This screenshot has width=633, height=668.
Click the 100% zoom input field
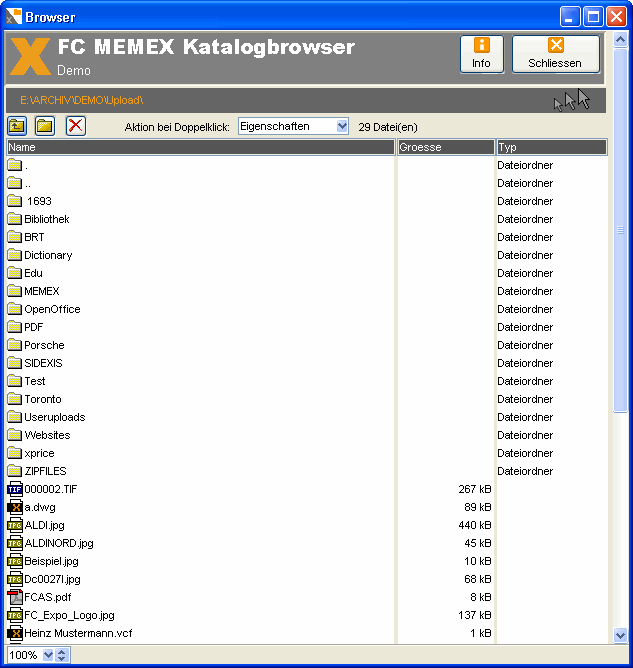tap(24, 655)
